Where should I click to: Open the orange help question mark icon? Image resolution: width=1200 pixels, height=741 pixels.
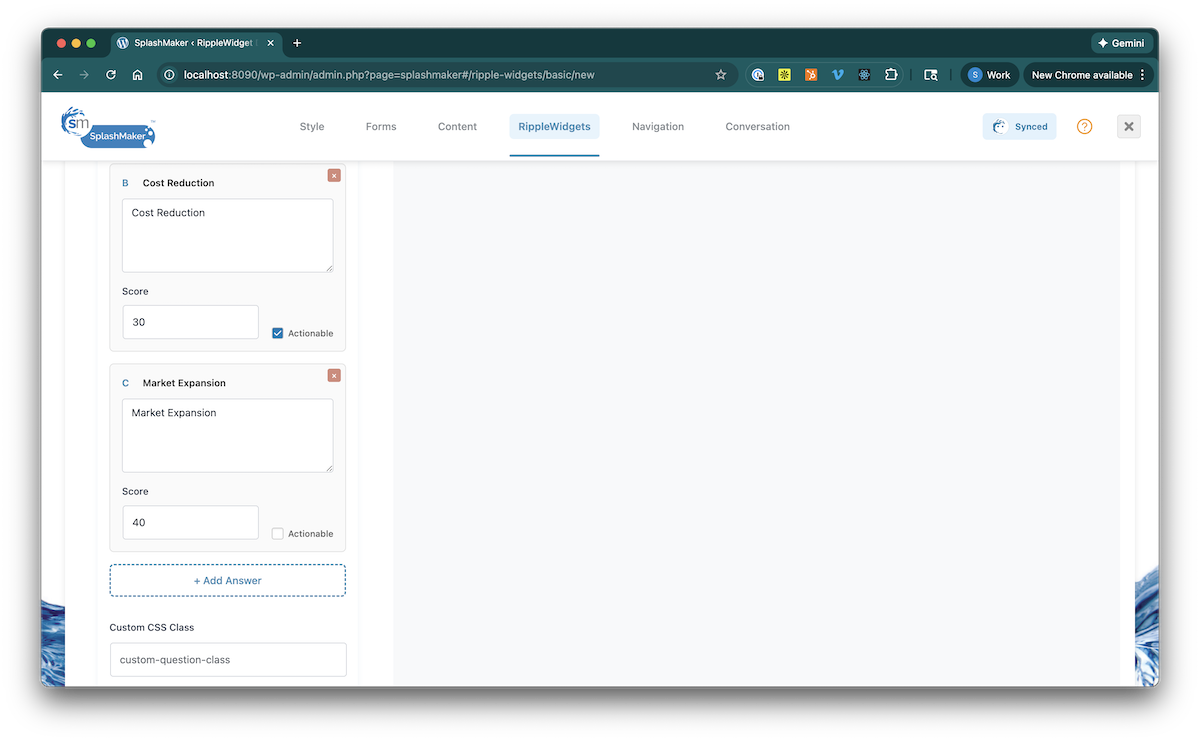click(1084, 127)
